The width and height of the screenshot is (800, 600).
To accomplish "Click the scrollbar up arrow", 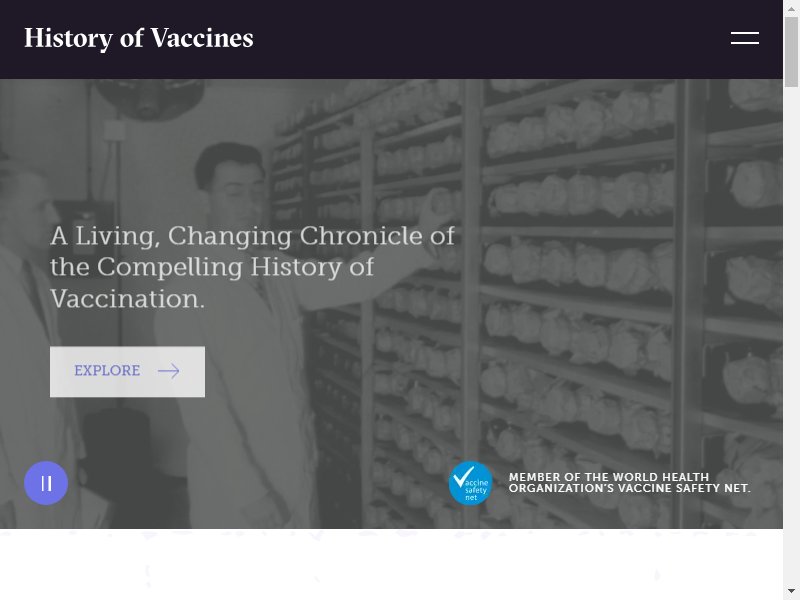I will pyautogui.click(x=791, y=8).
